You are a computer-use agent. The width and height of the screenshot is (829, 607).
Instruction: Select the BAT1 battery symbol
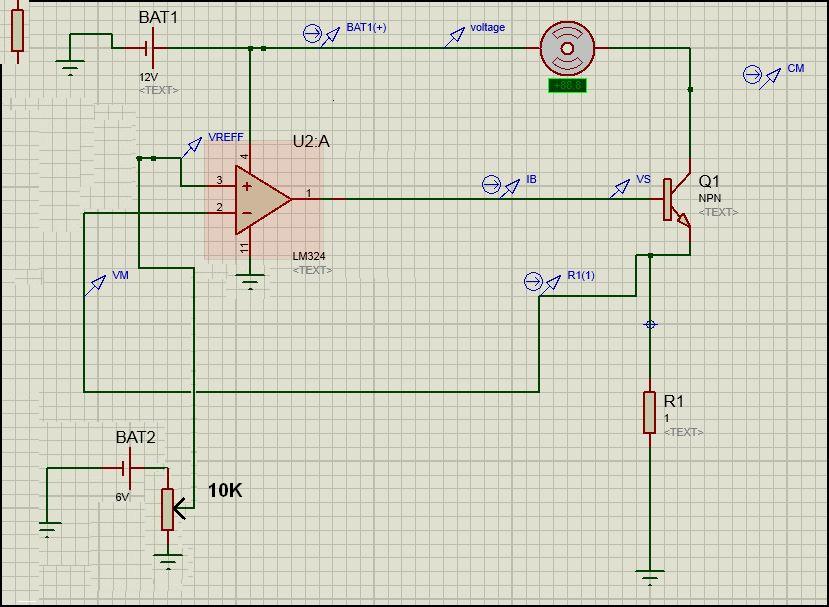[149, 48]
